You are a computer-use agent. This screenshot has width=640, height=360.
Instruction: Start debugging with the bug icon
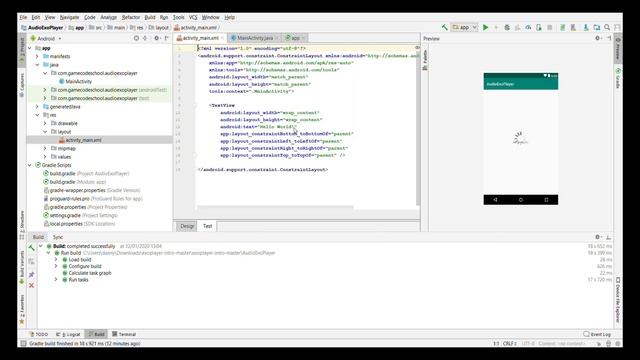(x=507, y=27)
